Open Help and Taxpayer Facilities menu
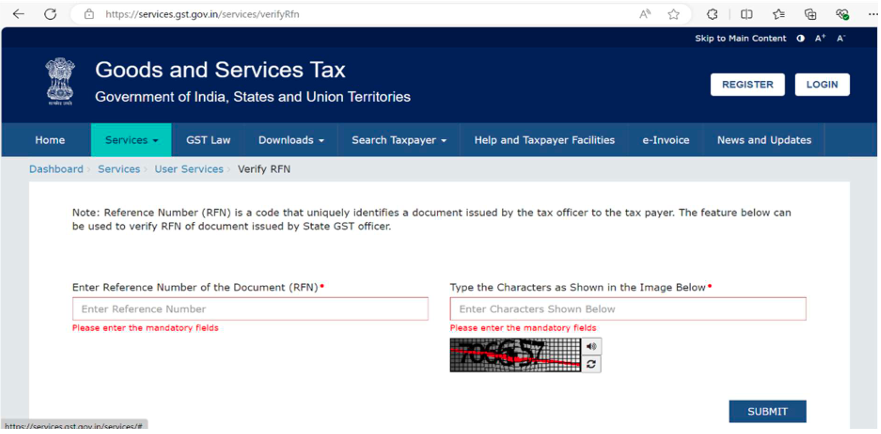881x434 pixels. click(x=544, y=140)
